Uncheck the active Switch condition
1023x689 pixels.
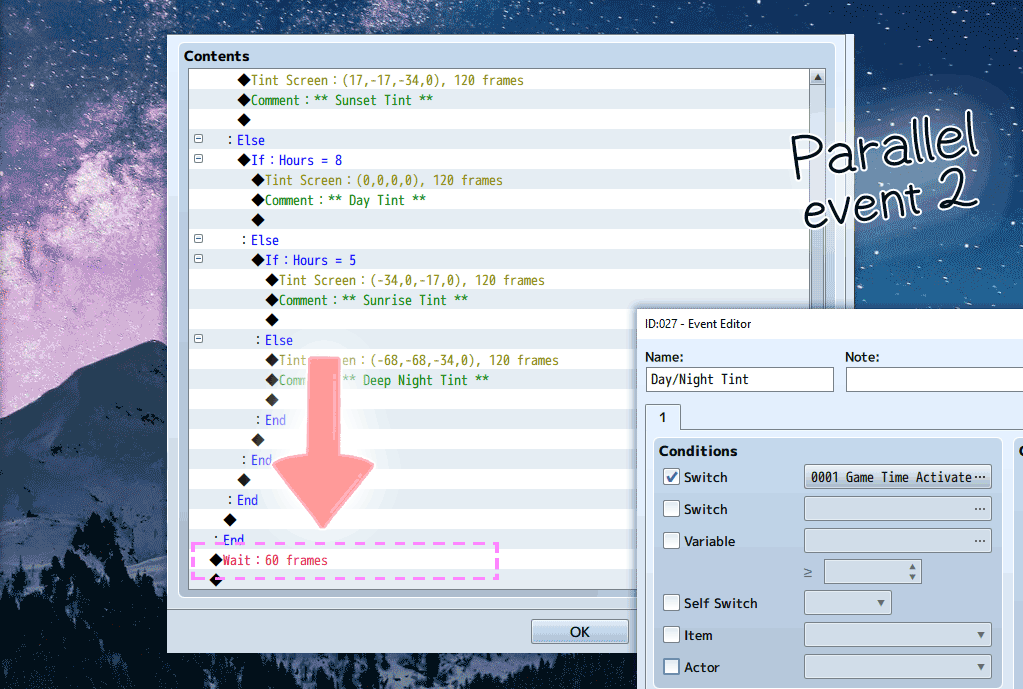pyautogui.click(x=673, y=476)
